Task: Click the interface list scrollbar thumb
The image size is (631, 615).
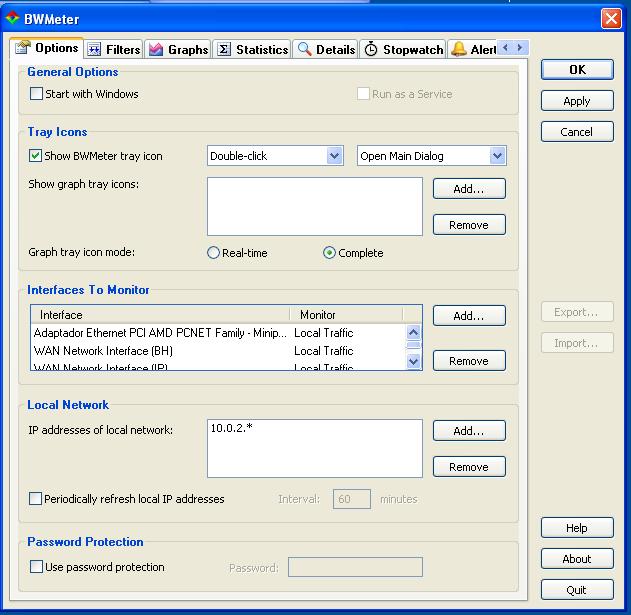Action: (413, 345)
